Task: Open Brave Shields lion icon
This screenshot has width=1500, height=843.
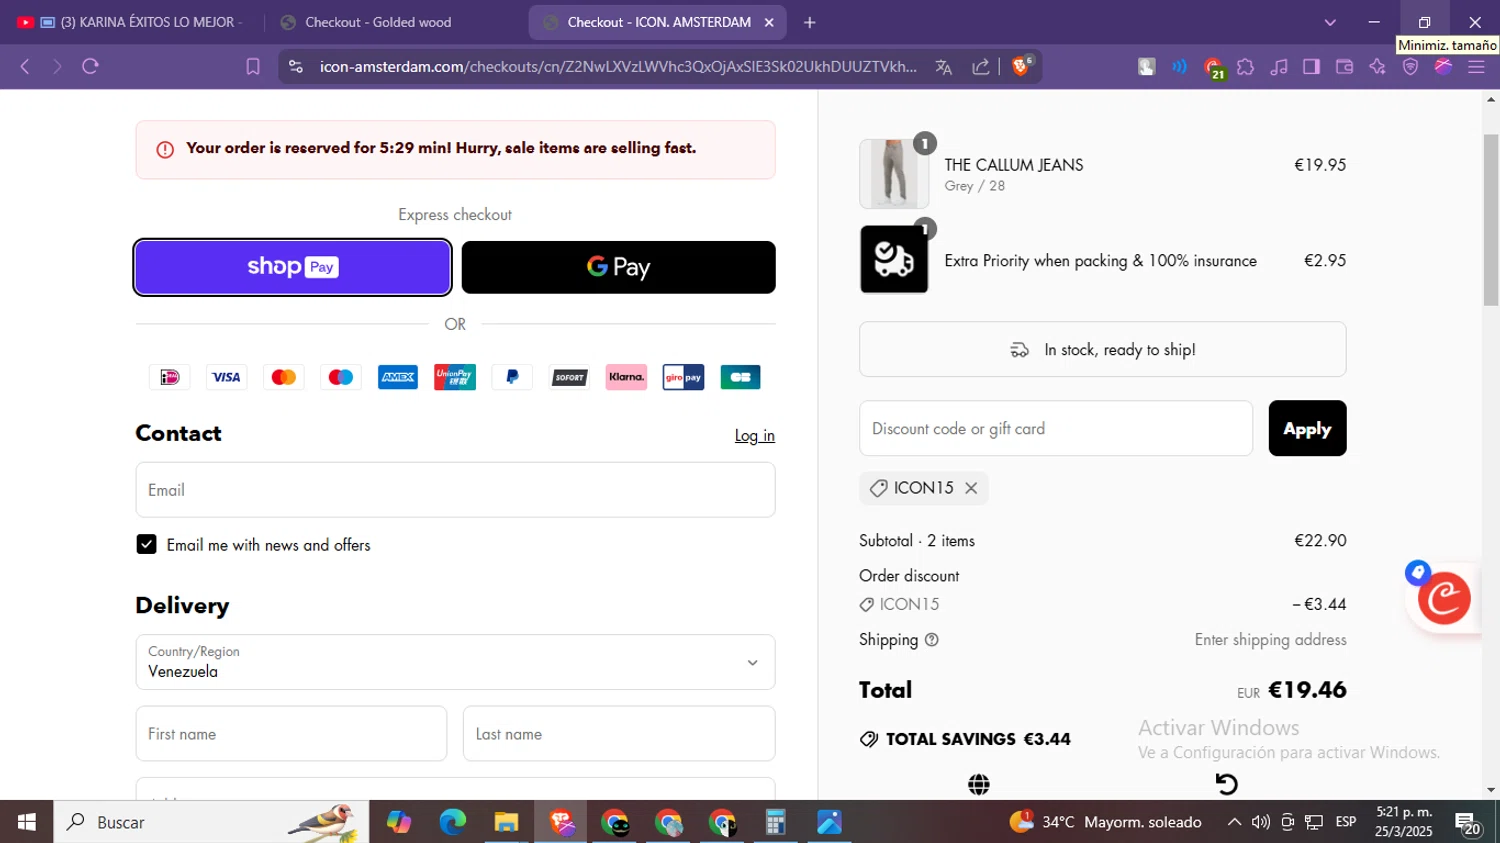Action: coord(1021,66)
